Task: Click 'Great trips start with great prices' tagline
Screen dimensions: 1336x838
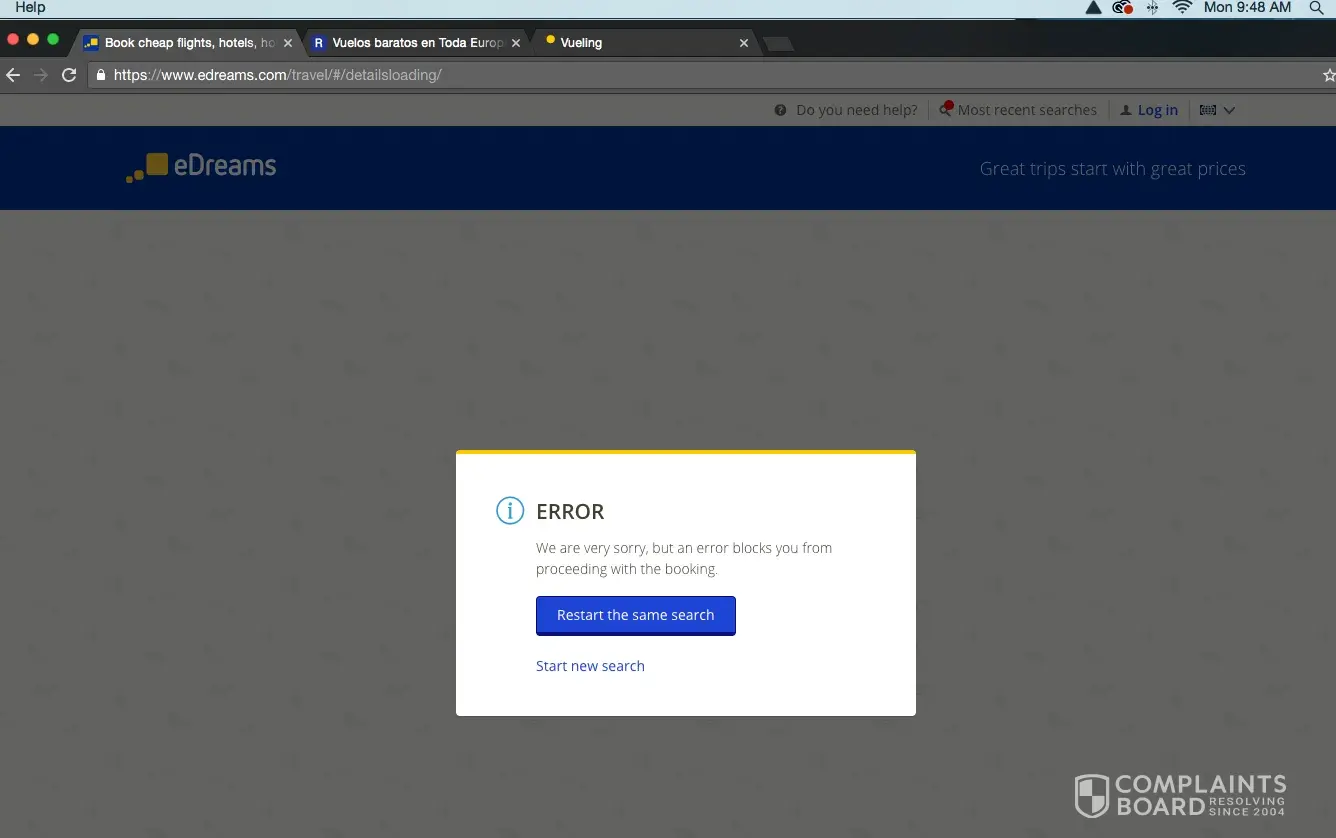Action: point(1113,169)
